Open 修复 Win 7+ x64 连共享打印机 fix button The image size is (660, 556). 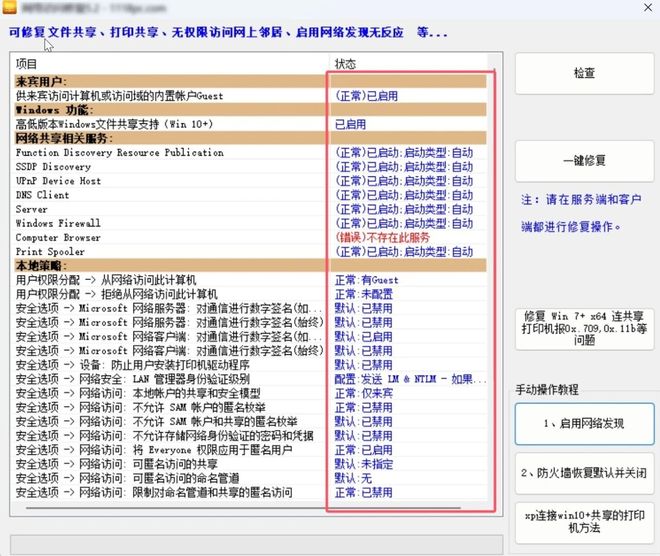pyautogui.click(x=584, y=328)
